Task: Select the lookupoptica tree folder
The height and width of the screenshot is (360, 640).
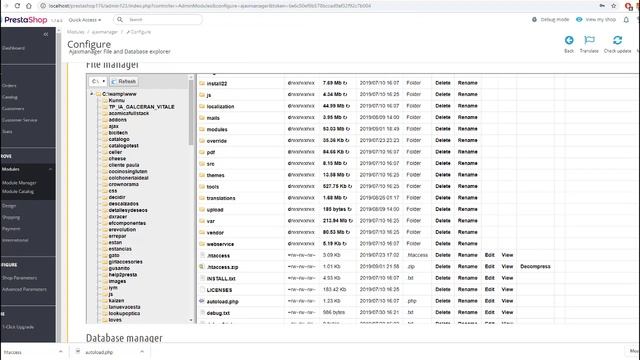Action: [124, 313]
